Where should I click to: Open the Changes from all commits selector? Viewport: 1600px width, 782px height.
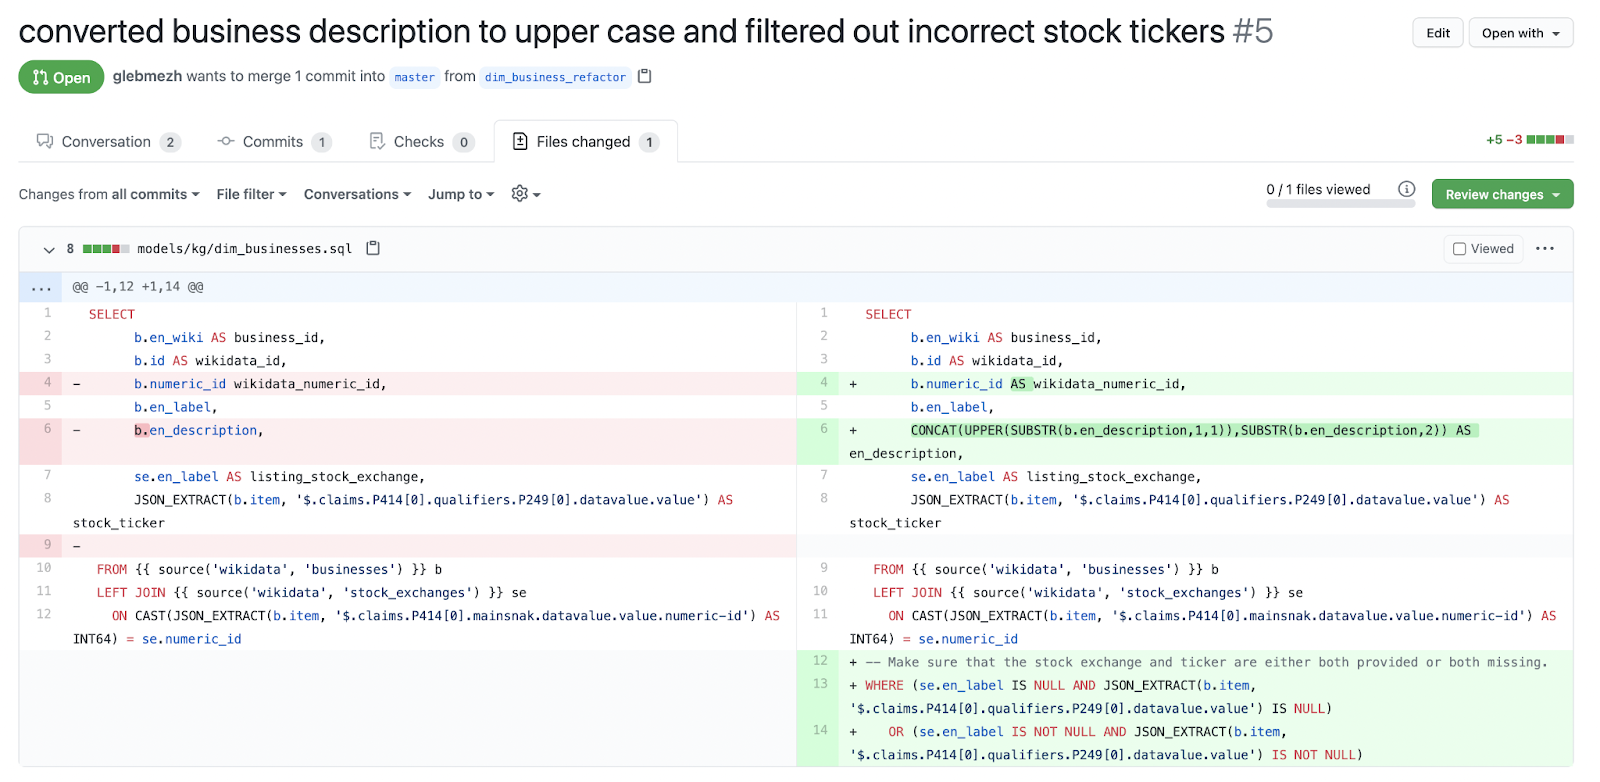click(109, 194)
